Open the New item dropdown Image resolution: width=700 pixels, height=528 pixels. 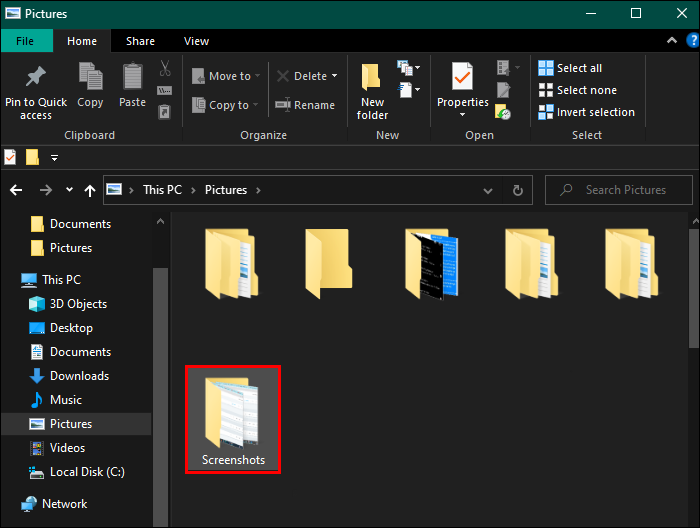(408, 68)
